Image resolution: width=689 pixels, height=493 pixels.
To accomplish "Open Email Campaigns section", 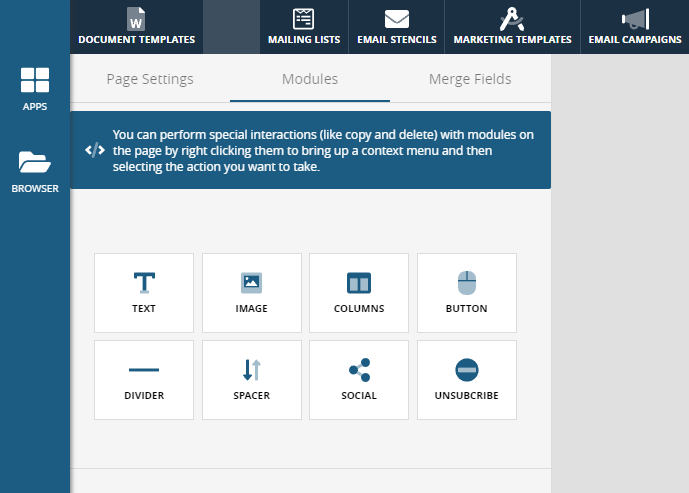I will pyautogui.click(x=634, y=27).
